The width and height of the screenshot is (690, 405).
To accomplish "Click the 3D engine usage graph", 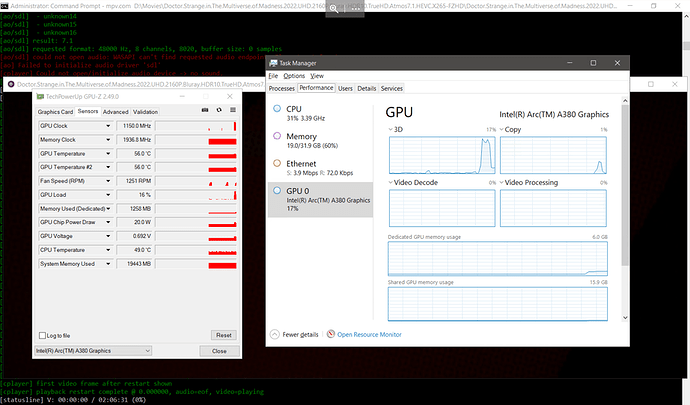I will [442, 155].
